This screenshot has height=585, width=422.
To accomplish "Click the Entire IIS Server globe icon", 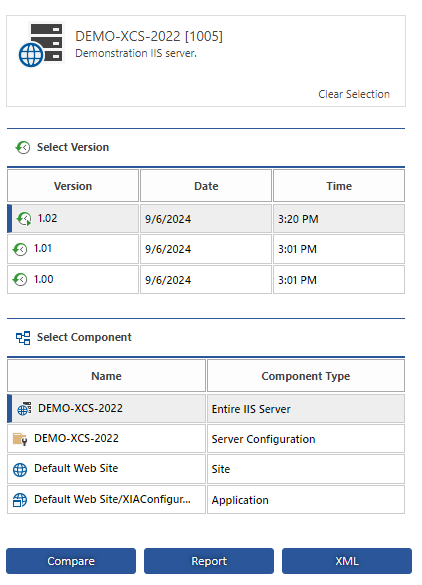I will (x=24, y=409).
